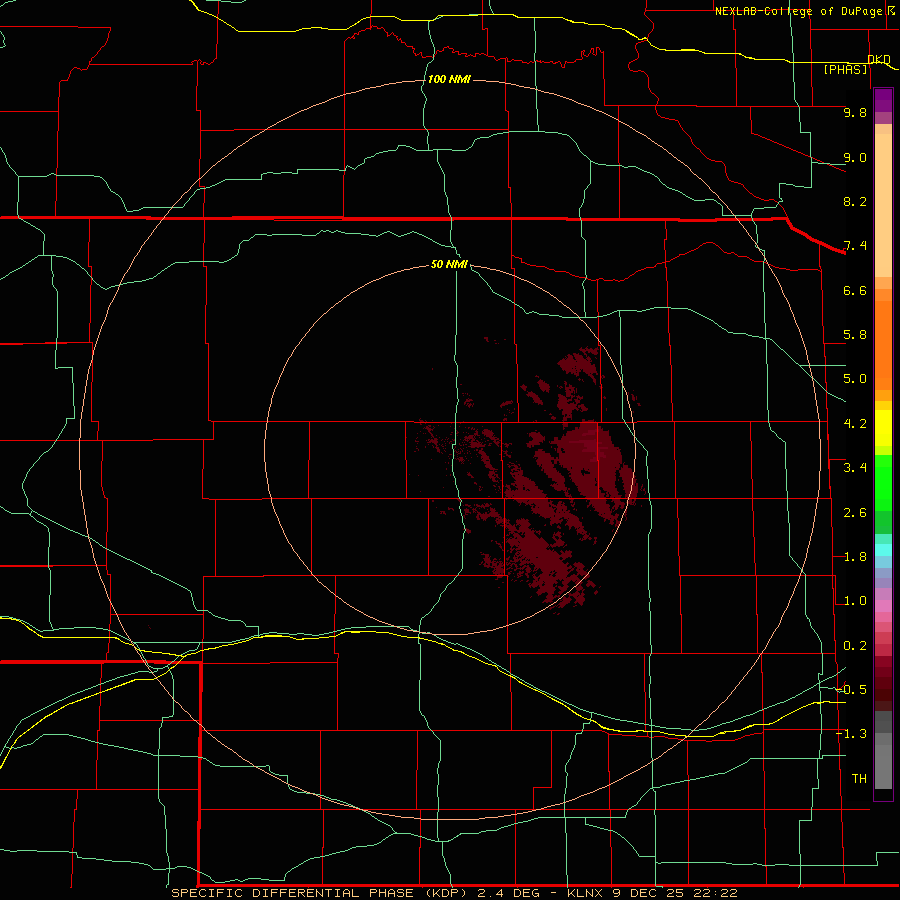Screen dimensions: 900x900
Task: Click the 3.4 legend value
Action: (855, 468)
